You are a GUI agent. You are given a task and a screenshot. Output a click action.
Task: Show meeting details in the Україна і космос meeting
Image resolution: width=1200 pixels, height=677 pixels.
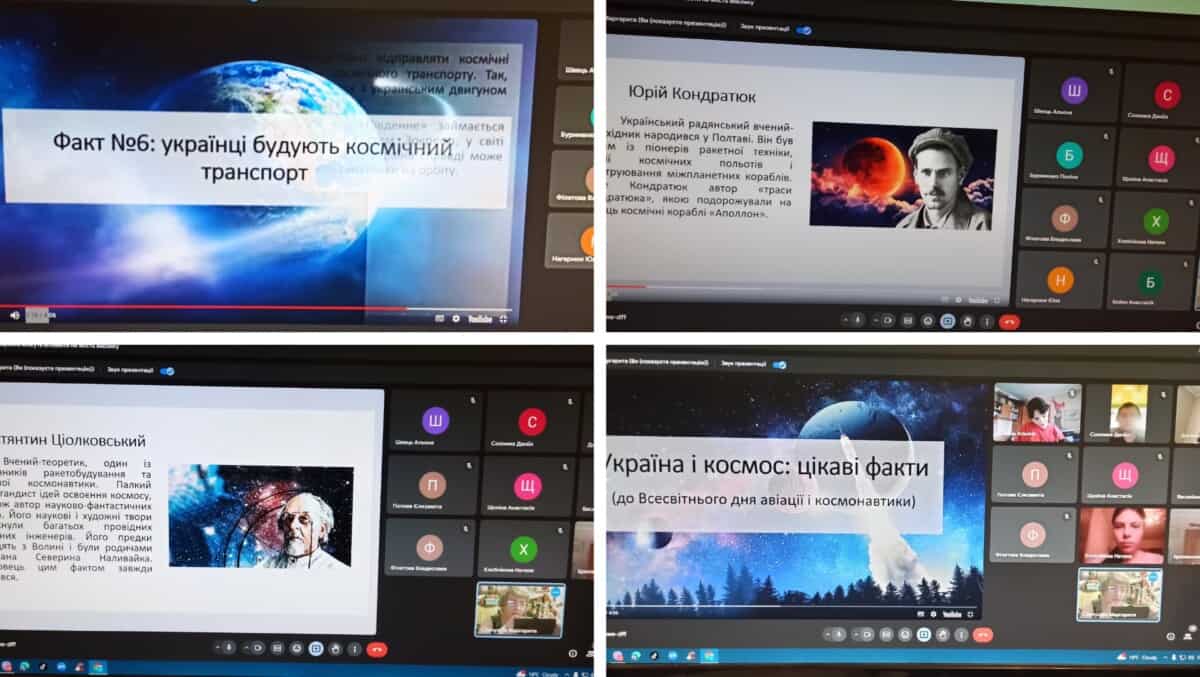[x=1171, y=636]
